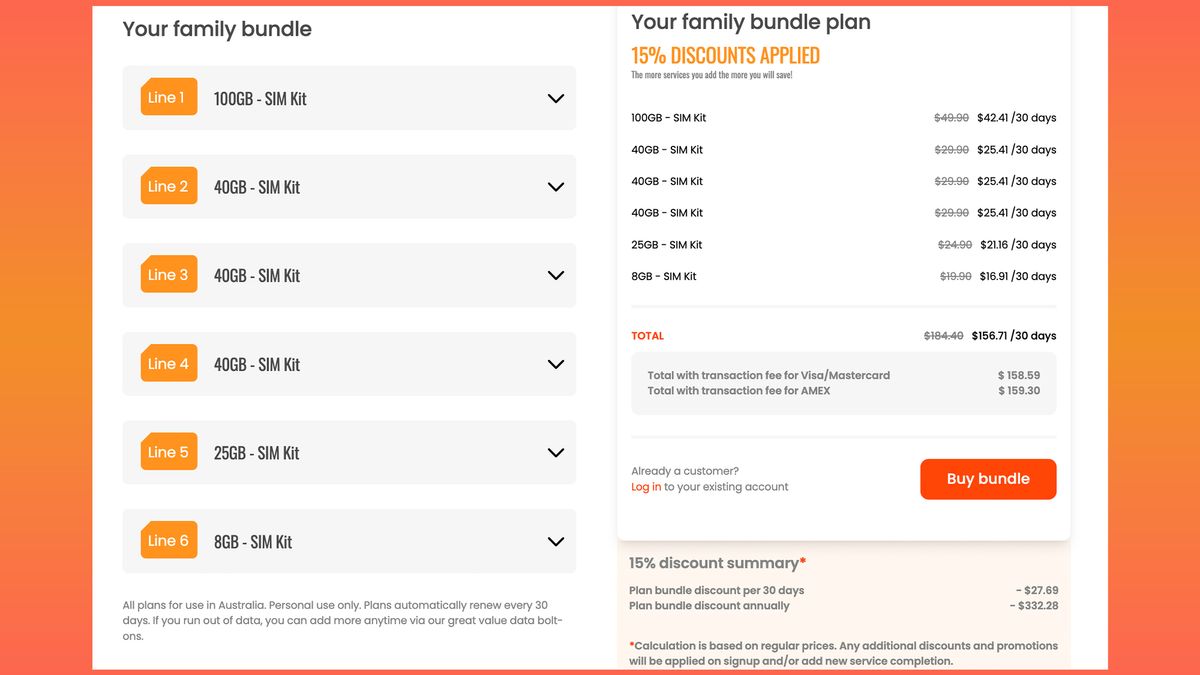Expand the Line 2 40GB plan chevron

pyautogui.click(x=556, y=187)
